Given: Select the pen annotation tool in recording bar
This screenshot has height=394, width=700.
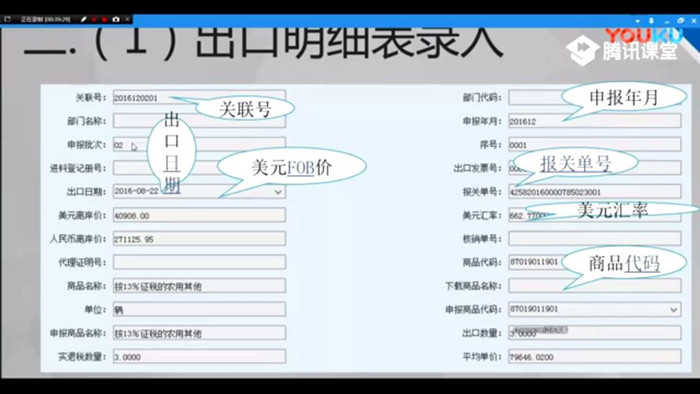Looking at the screenshot, I should pos(83,20).
